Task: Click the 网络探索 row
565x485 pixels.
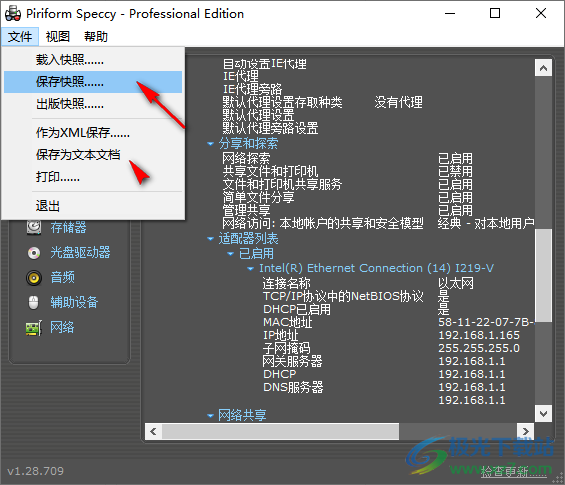Action: point(246,159)
